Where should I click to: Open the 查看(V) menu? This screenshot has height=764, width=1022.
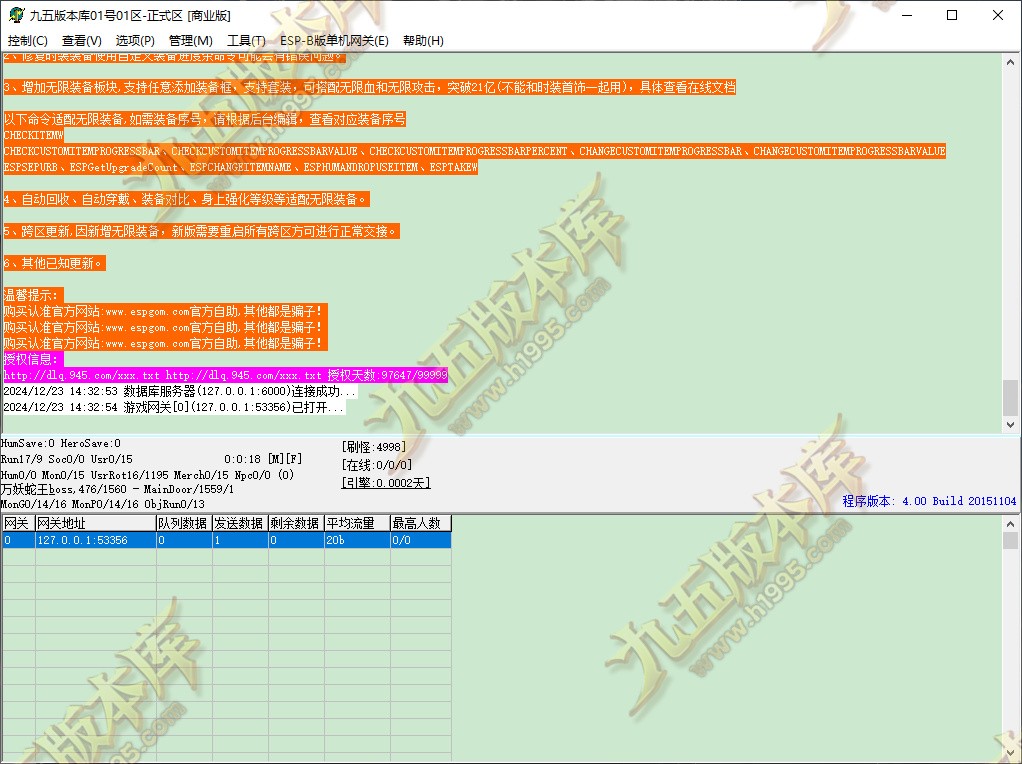pos(81,40)
